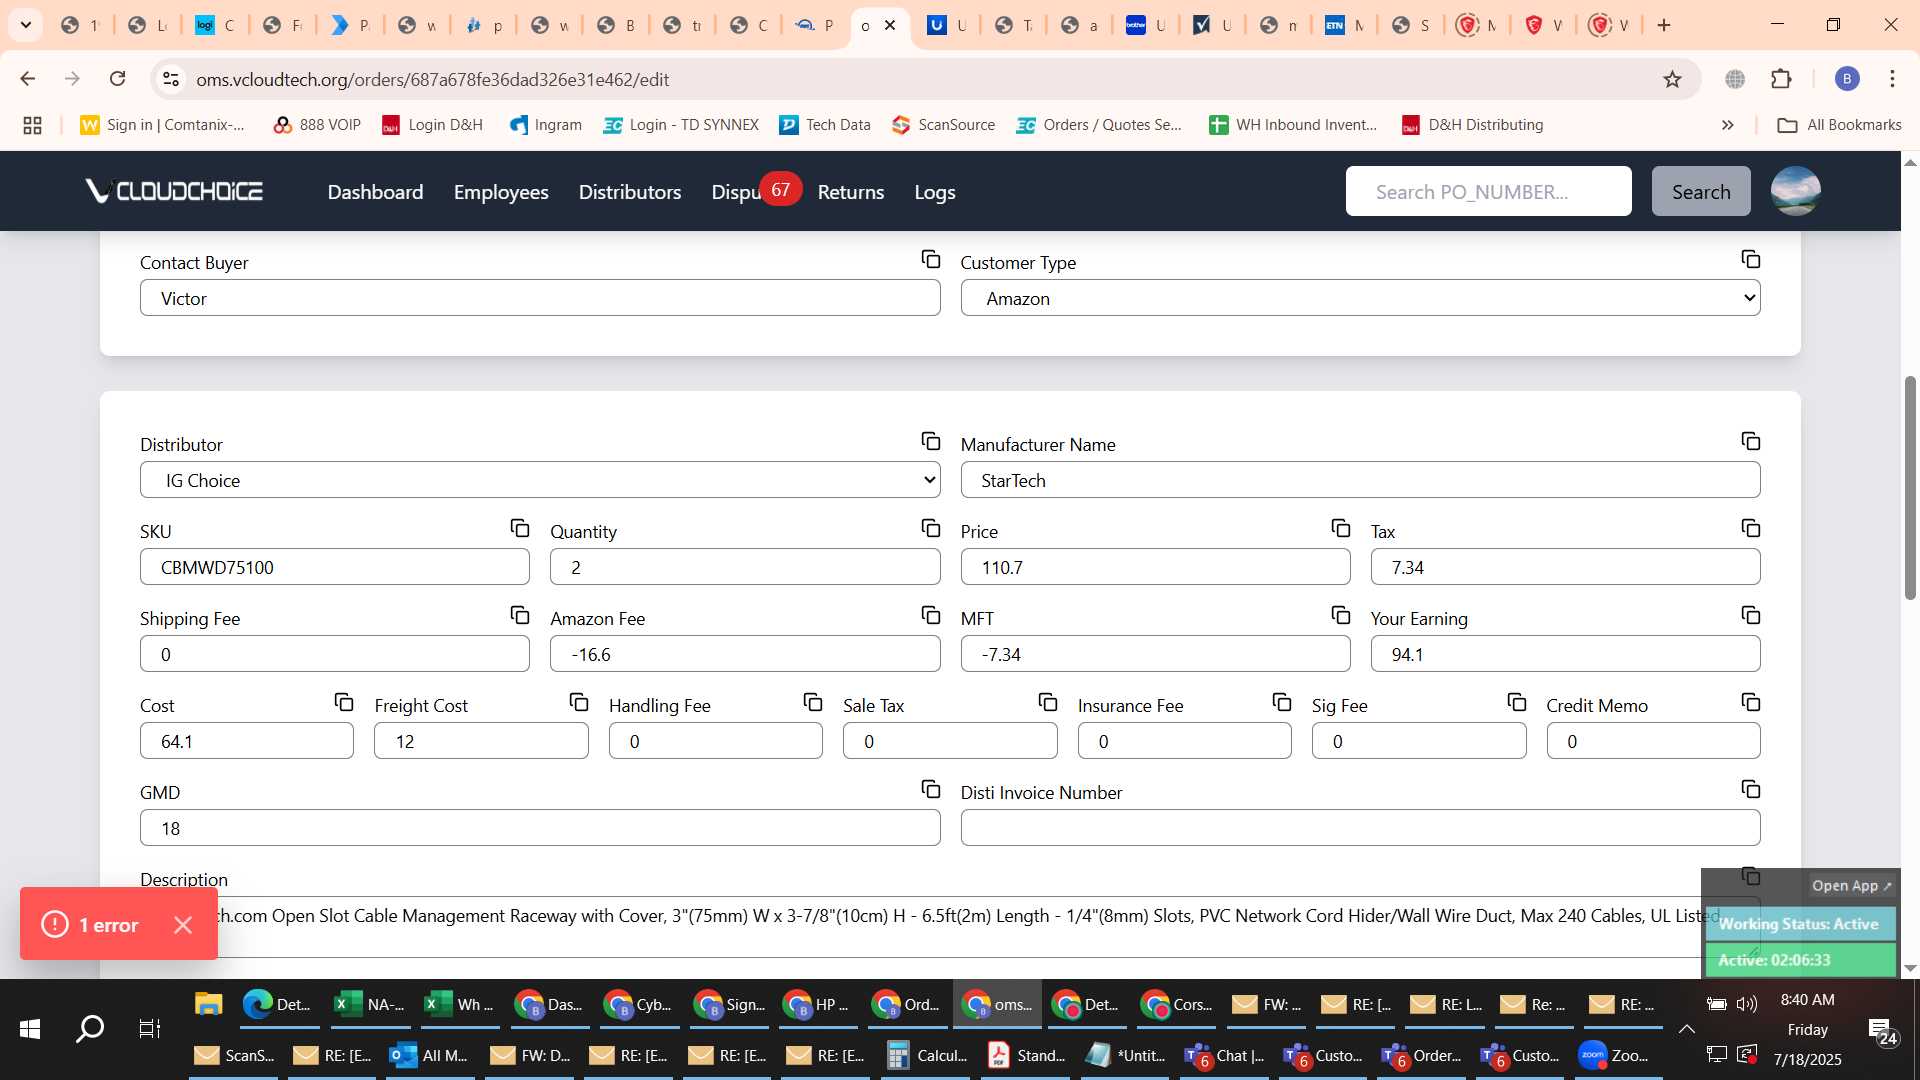Copy the Amazon Fee value
Image resolution: width=1920 pixels, height=1080 pixels.
(x=931, y=616)
